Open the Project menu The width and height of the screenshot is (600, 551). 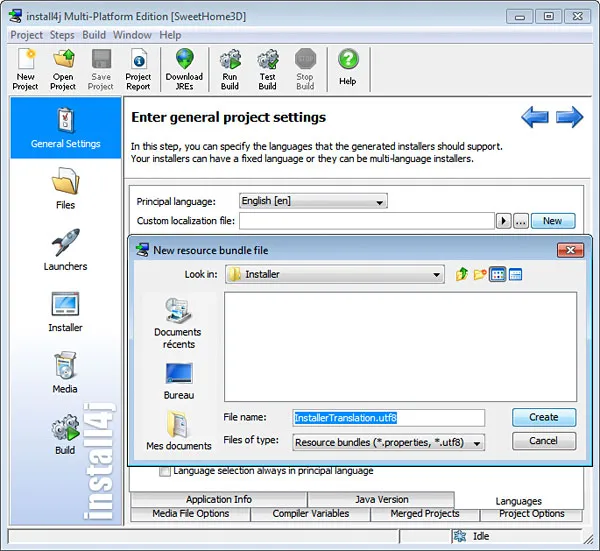click(x=26, y=35)
